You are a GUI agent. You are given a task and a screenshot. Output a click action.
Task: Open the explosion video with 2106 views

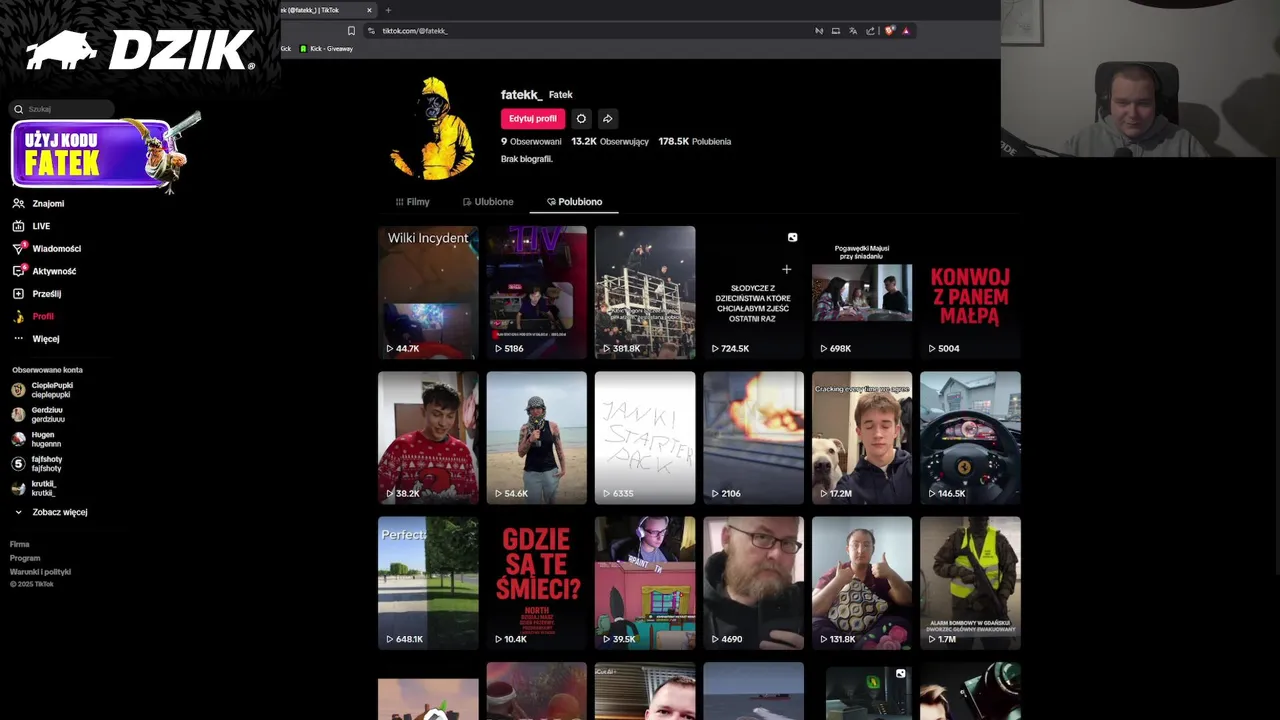(x=753, y=438)
